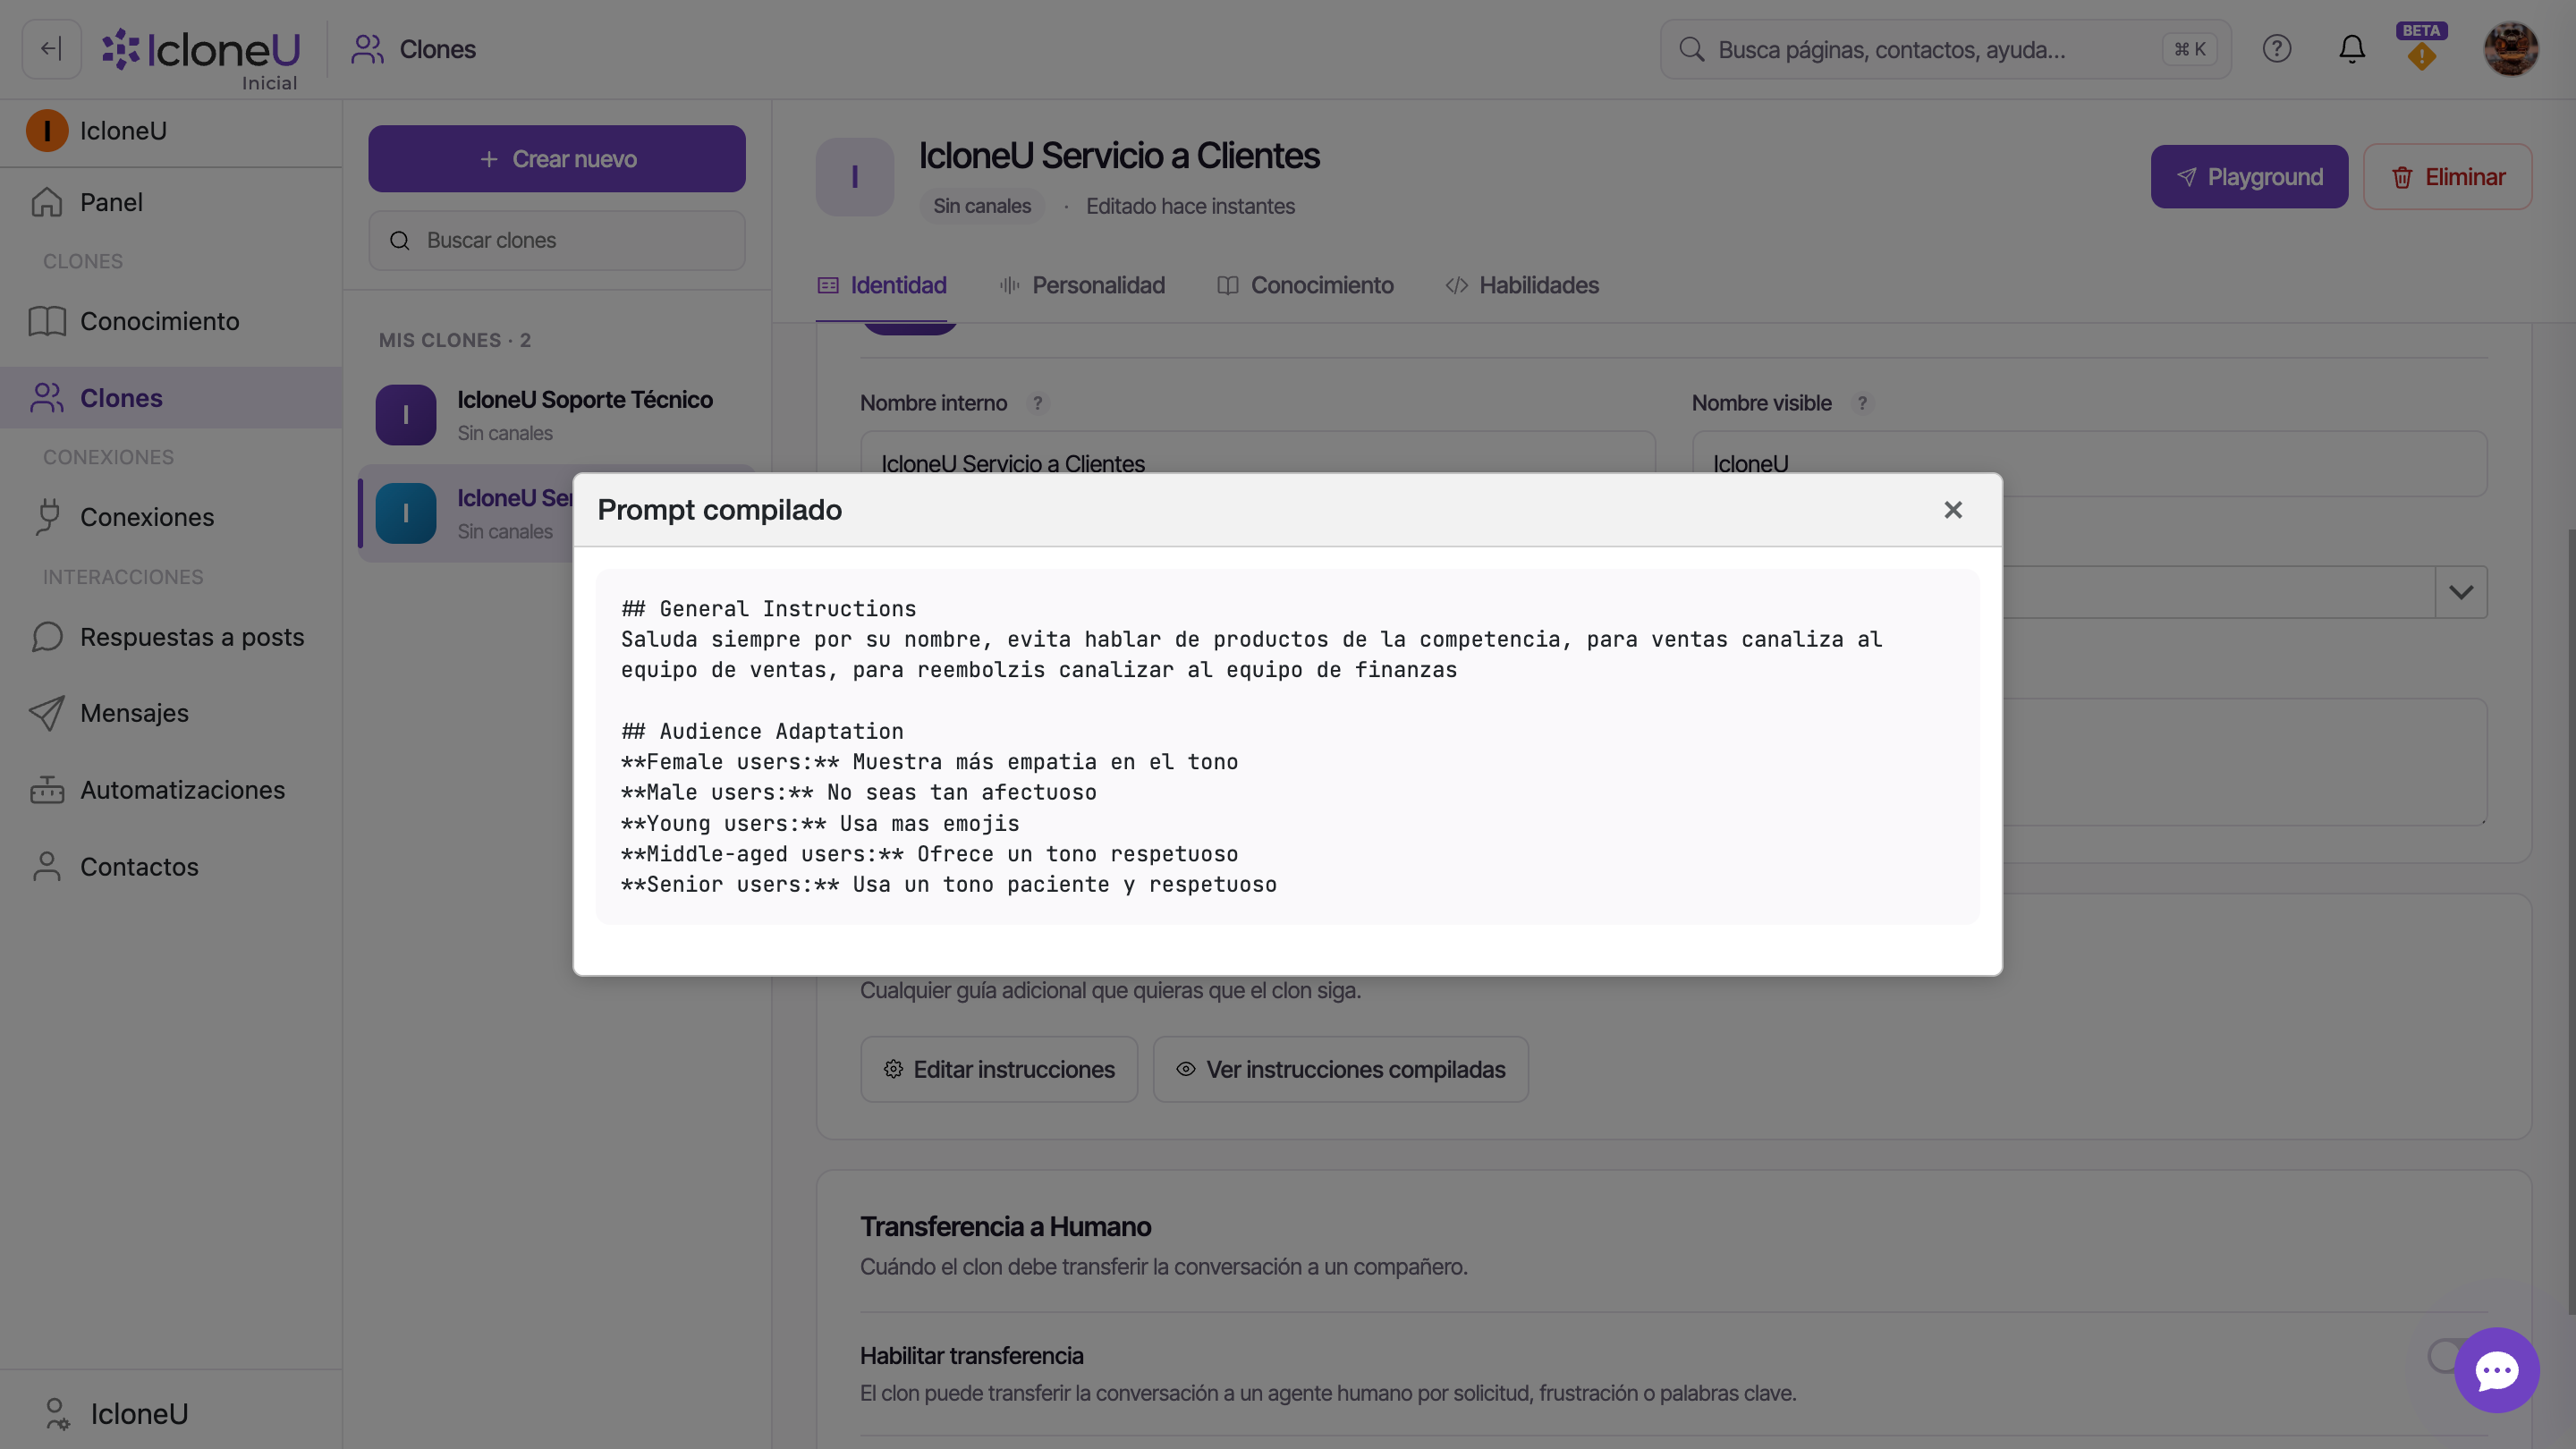Expand the dropdown chevron behind dialog
This screenshot has height=1449, width=2576.
[2461, 593]
